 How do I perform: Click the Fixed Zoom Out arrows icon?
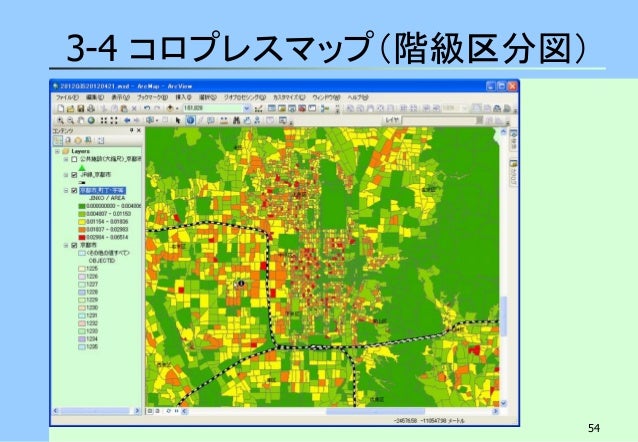pos(114,120)
